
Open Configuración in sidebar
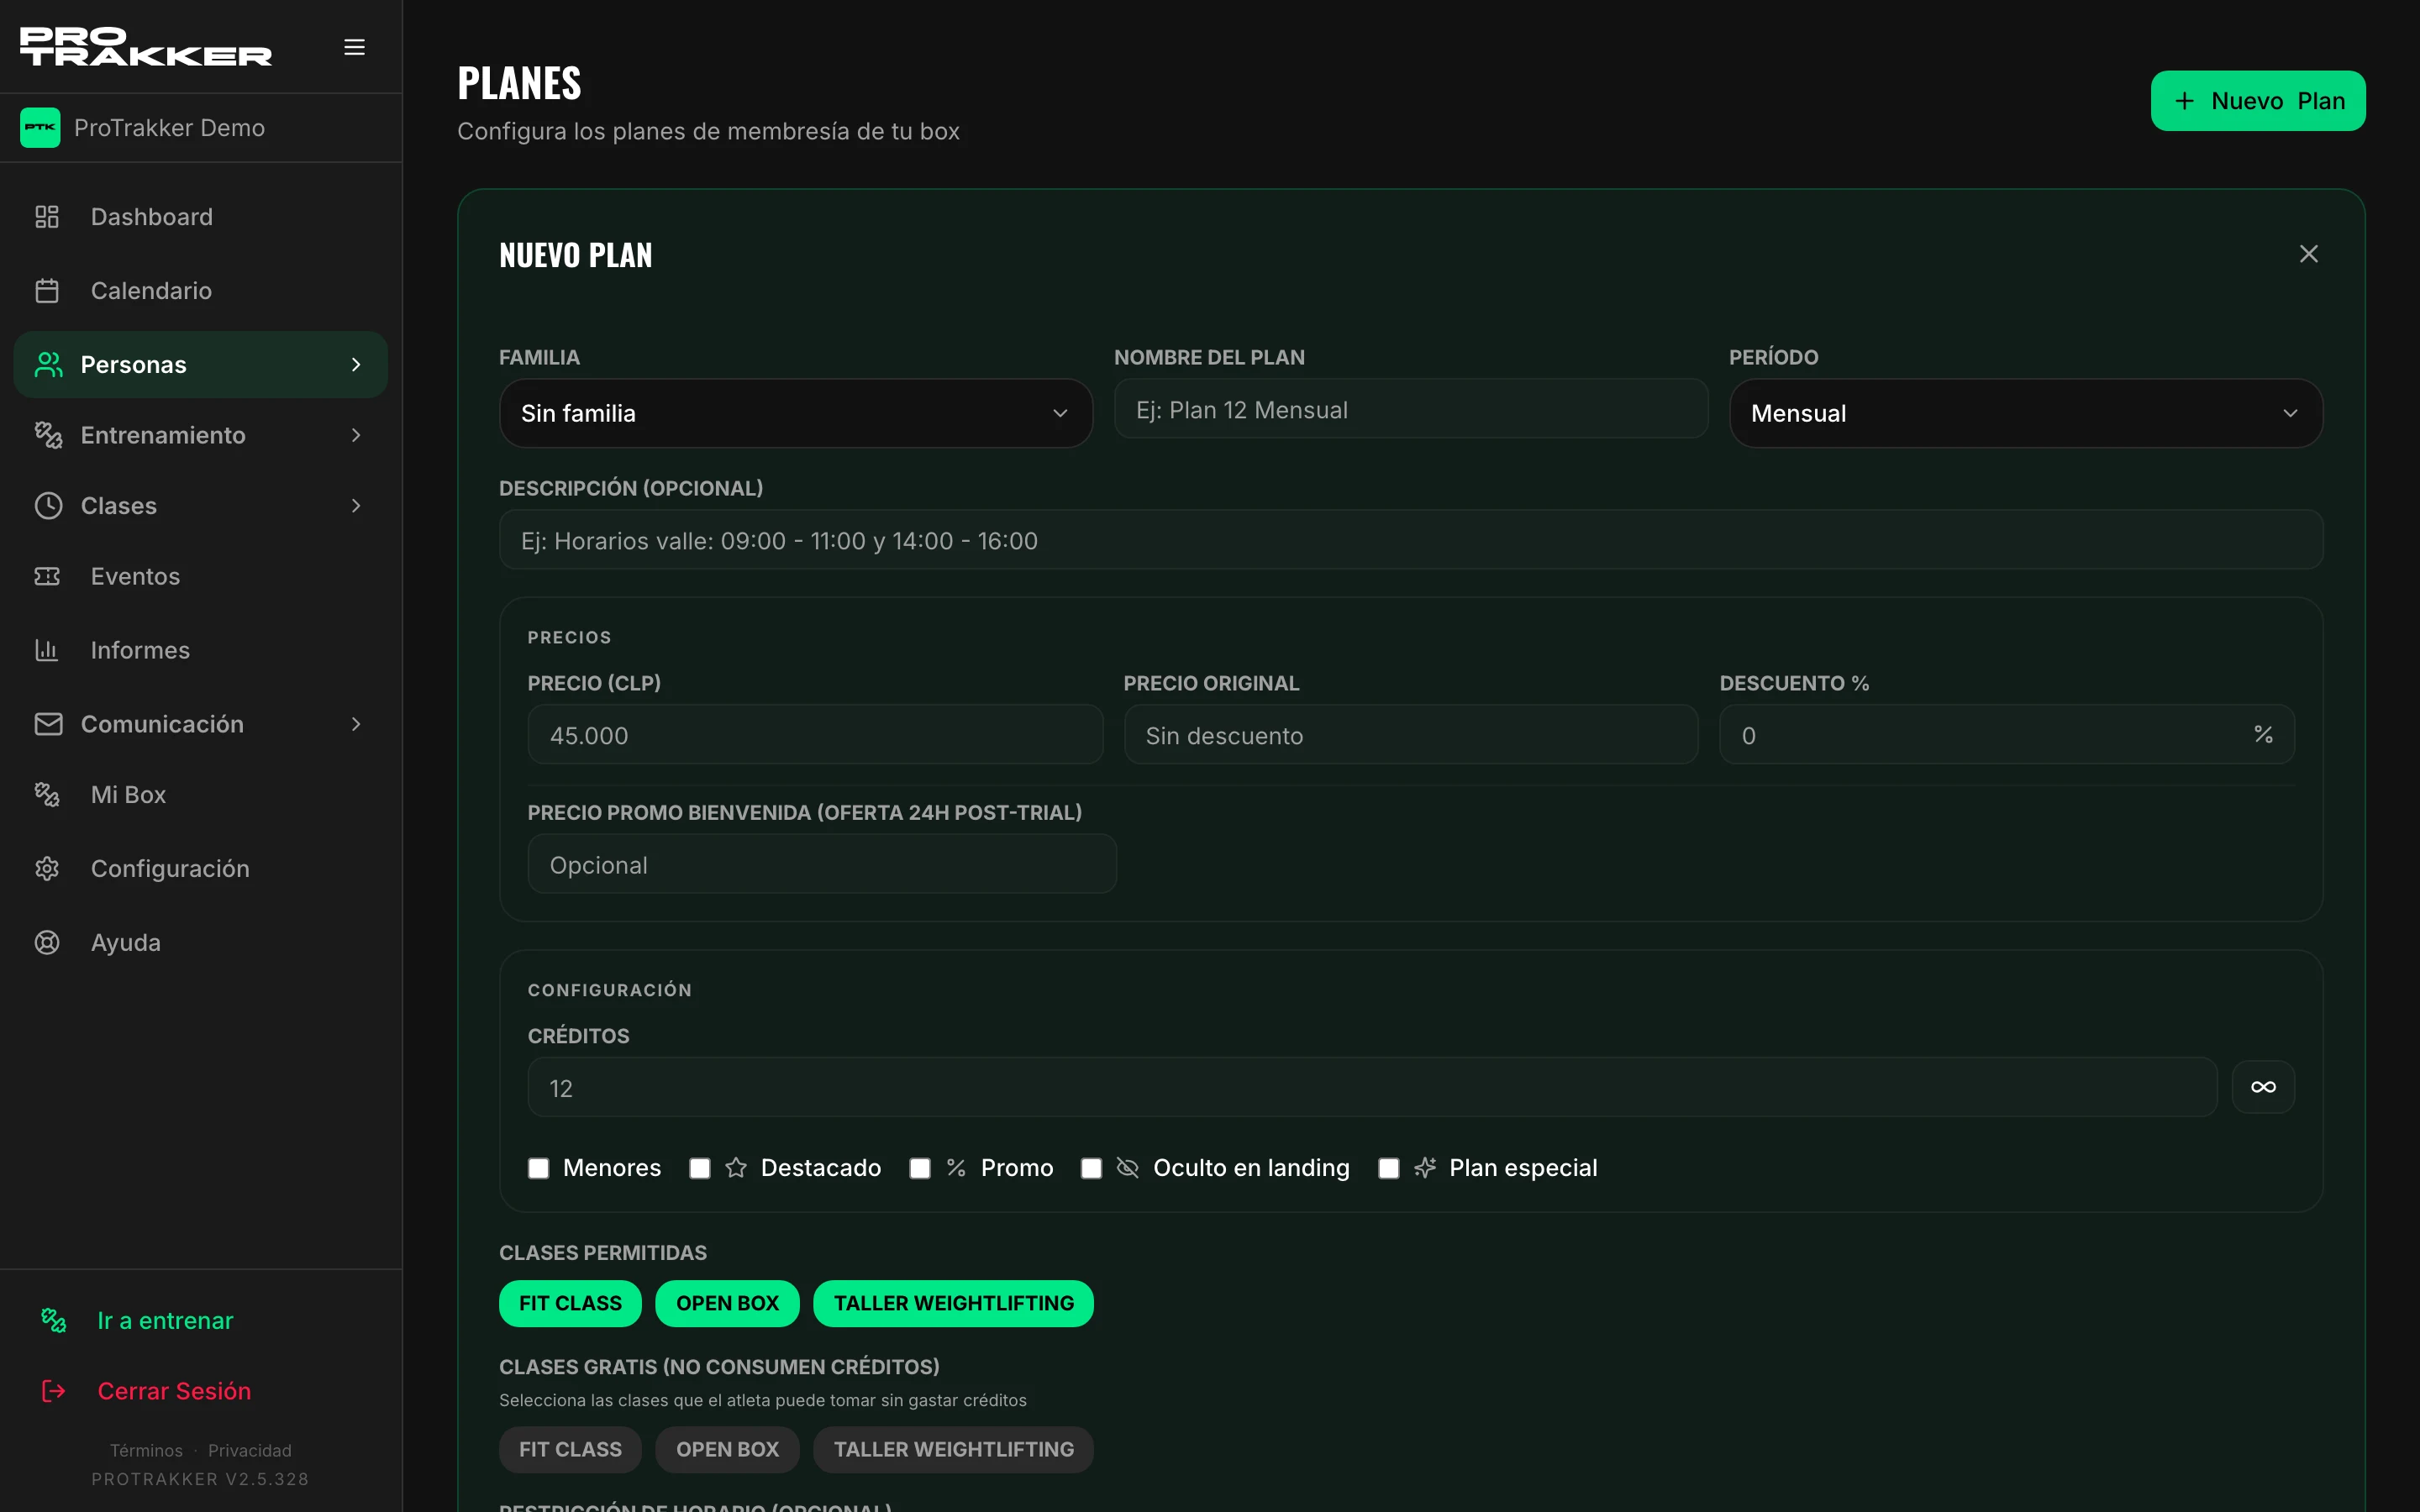(x=200, y=869)
